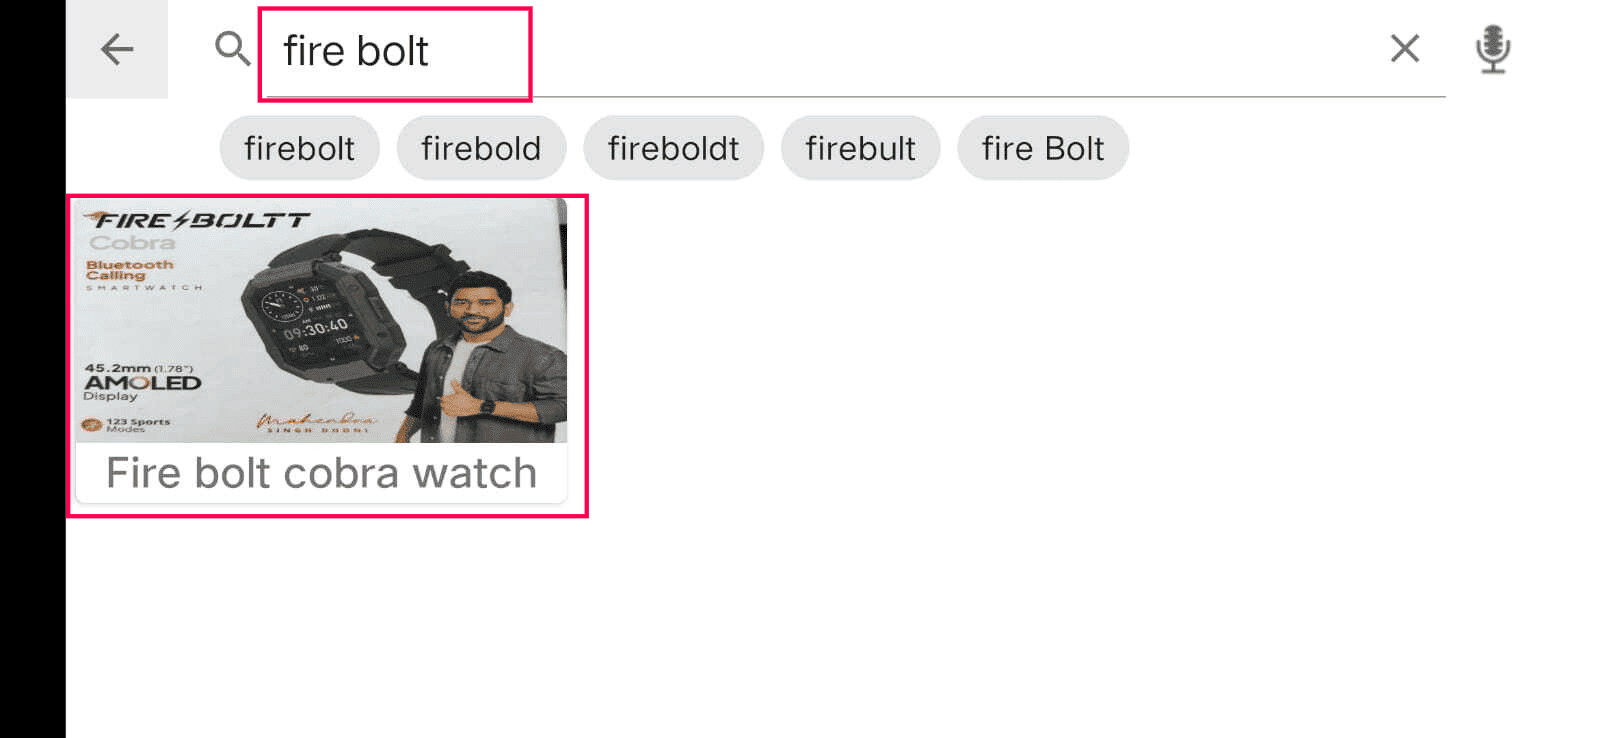Click the Fire-Boltt logo in the thumbnail
The width and height of the screenshot is (1600, 738).
197,219
